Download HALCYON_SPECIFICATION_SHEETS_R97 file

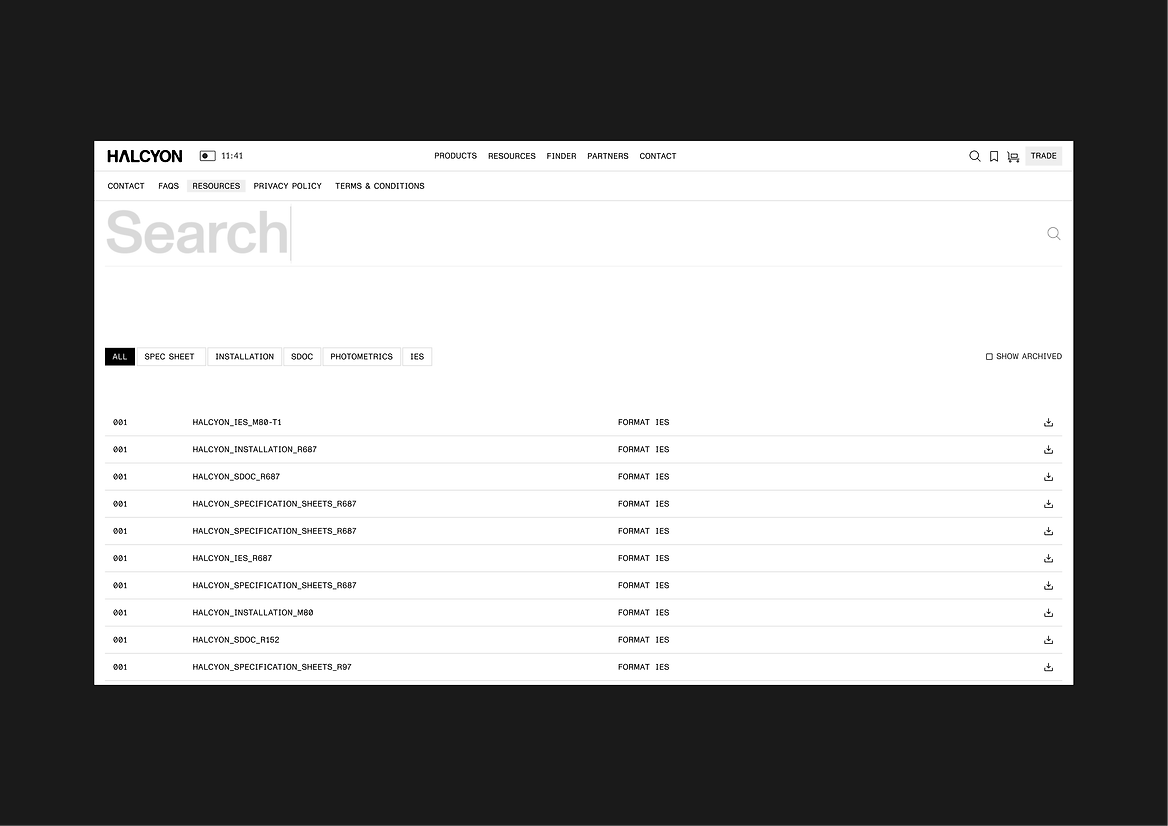pos(1048,667)
